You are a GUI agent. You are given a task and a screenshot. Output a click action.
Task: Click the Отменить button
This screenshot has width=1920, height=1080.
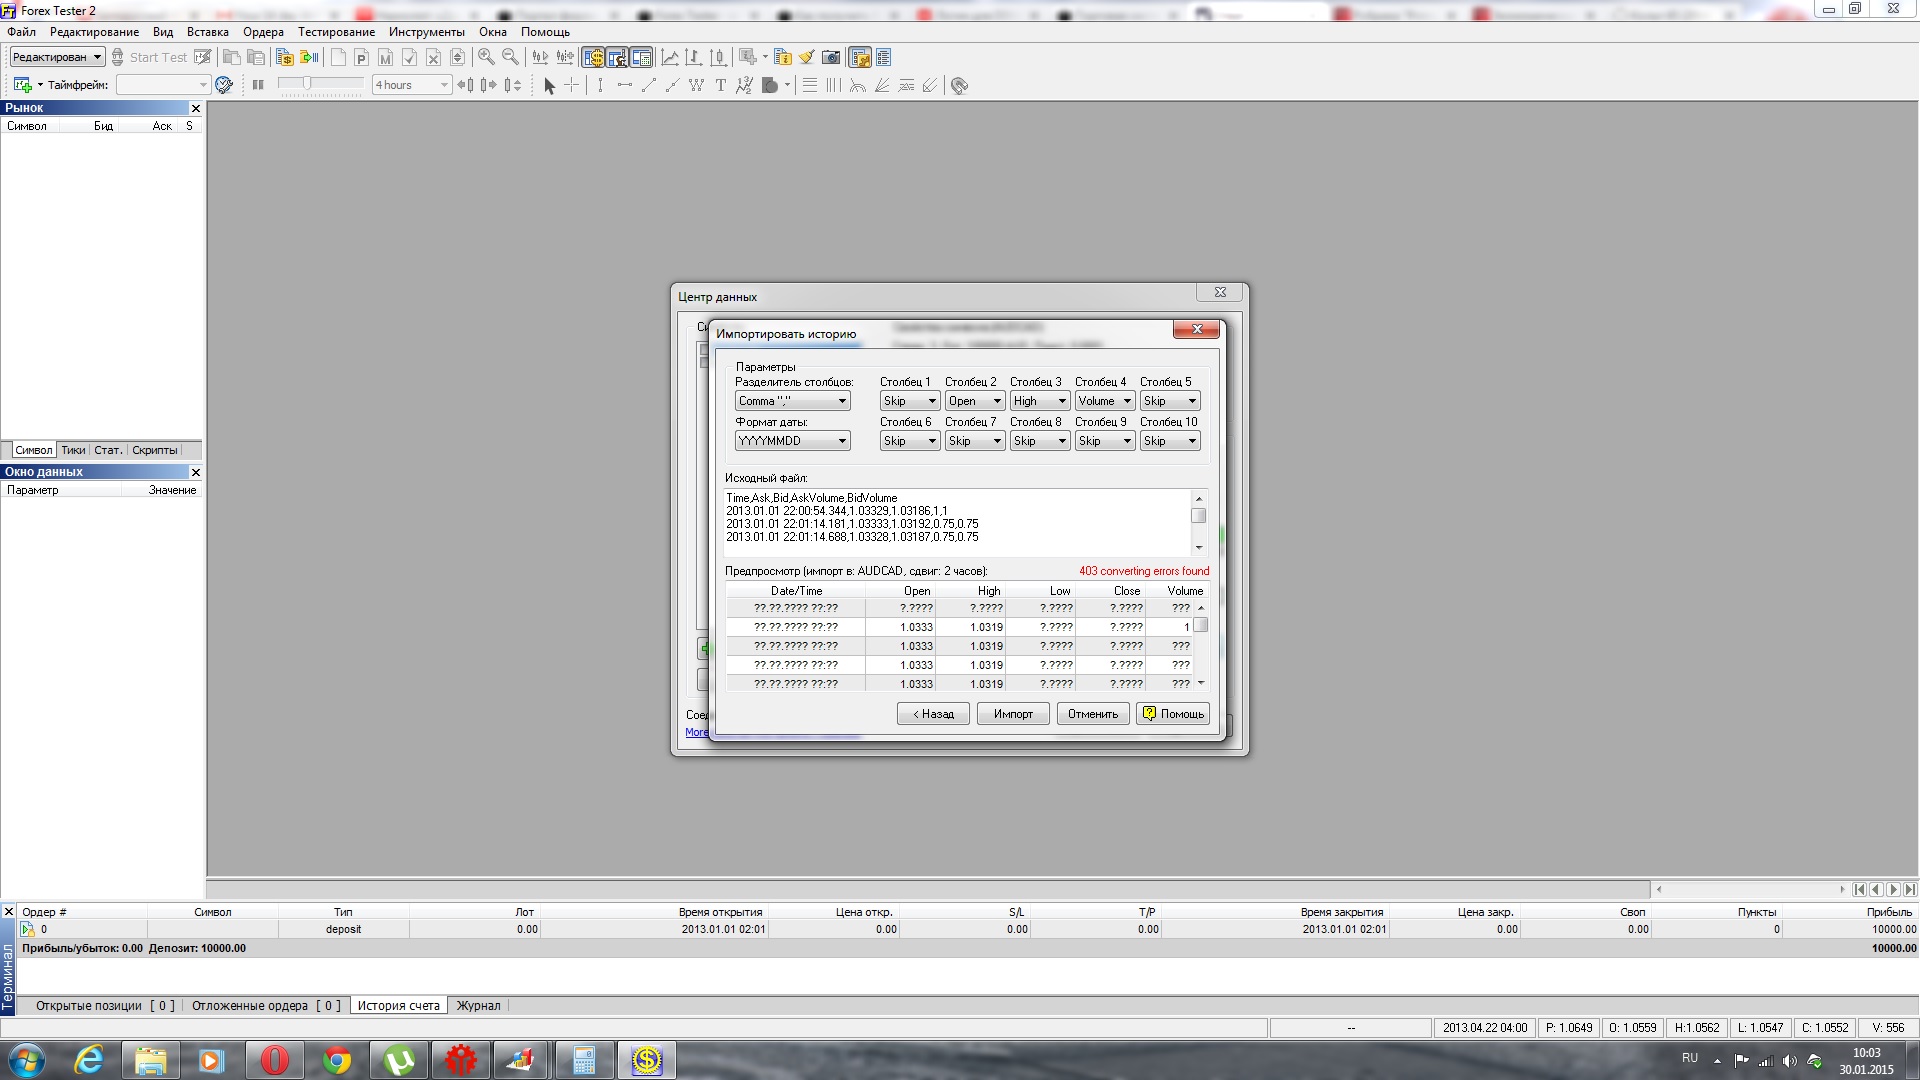pyautogui.click(x=1093, y=714)
